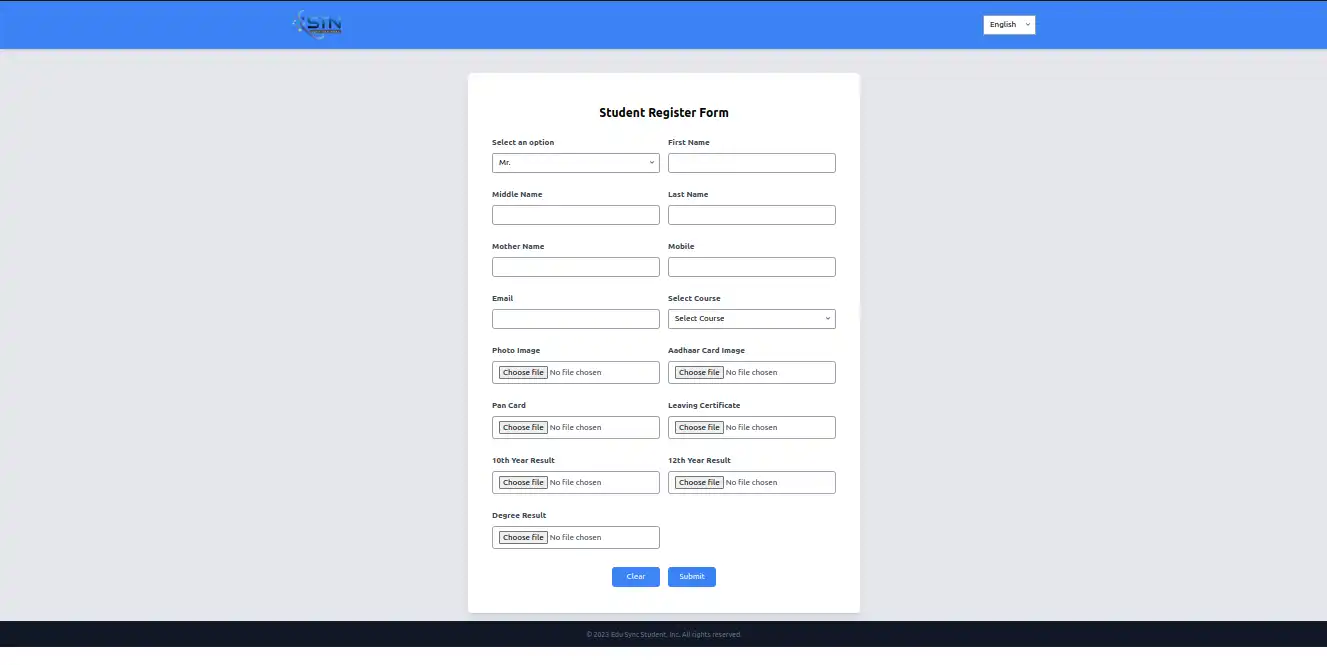This screenshot has width=1327, height=665.
Task: Expand the Mr. title dropdown
Action: [x=575, y=163]
